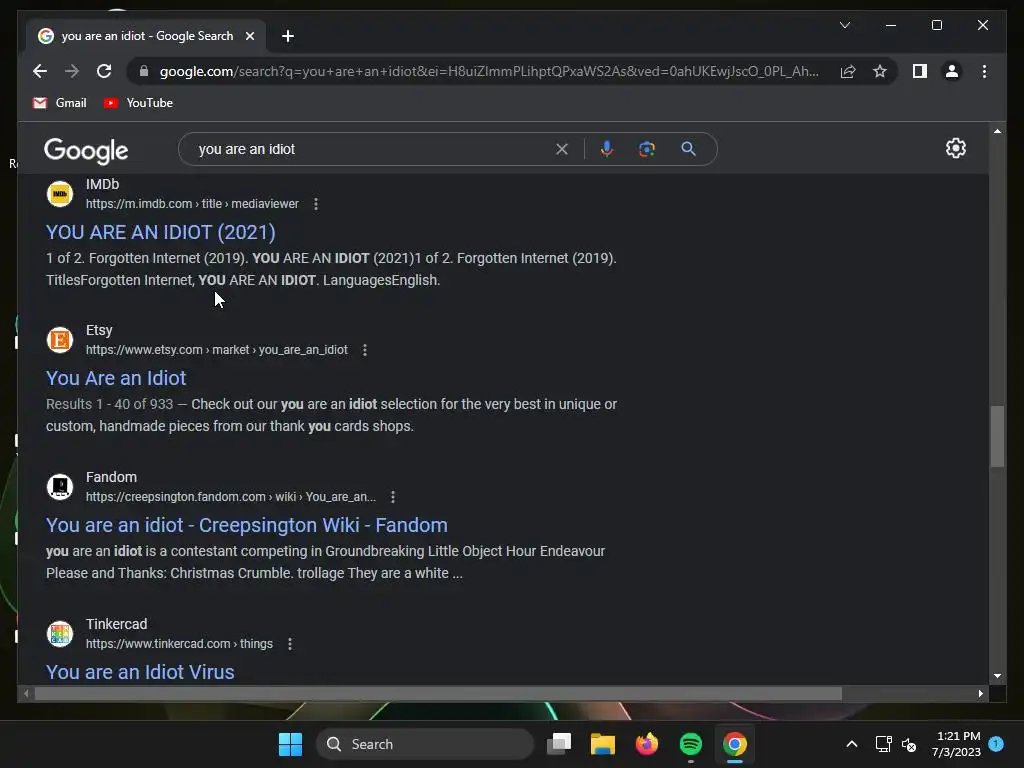Open the muted volume tray icon

(908, 744)
